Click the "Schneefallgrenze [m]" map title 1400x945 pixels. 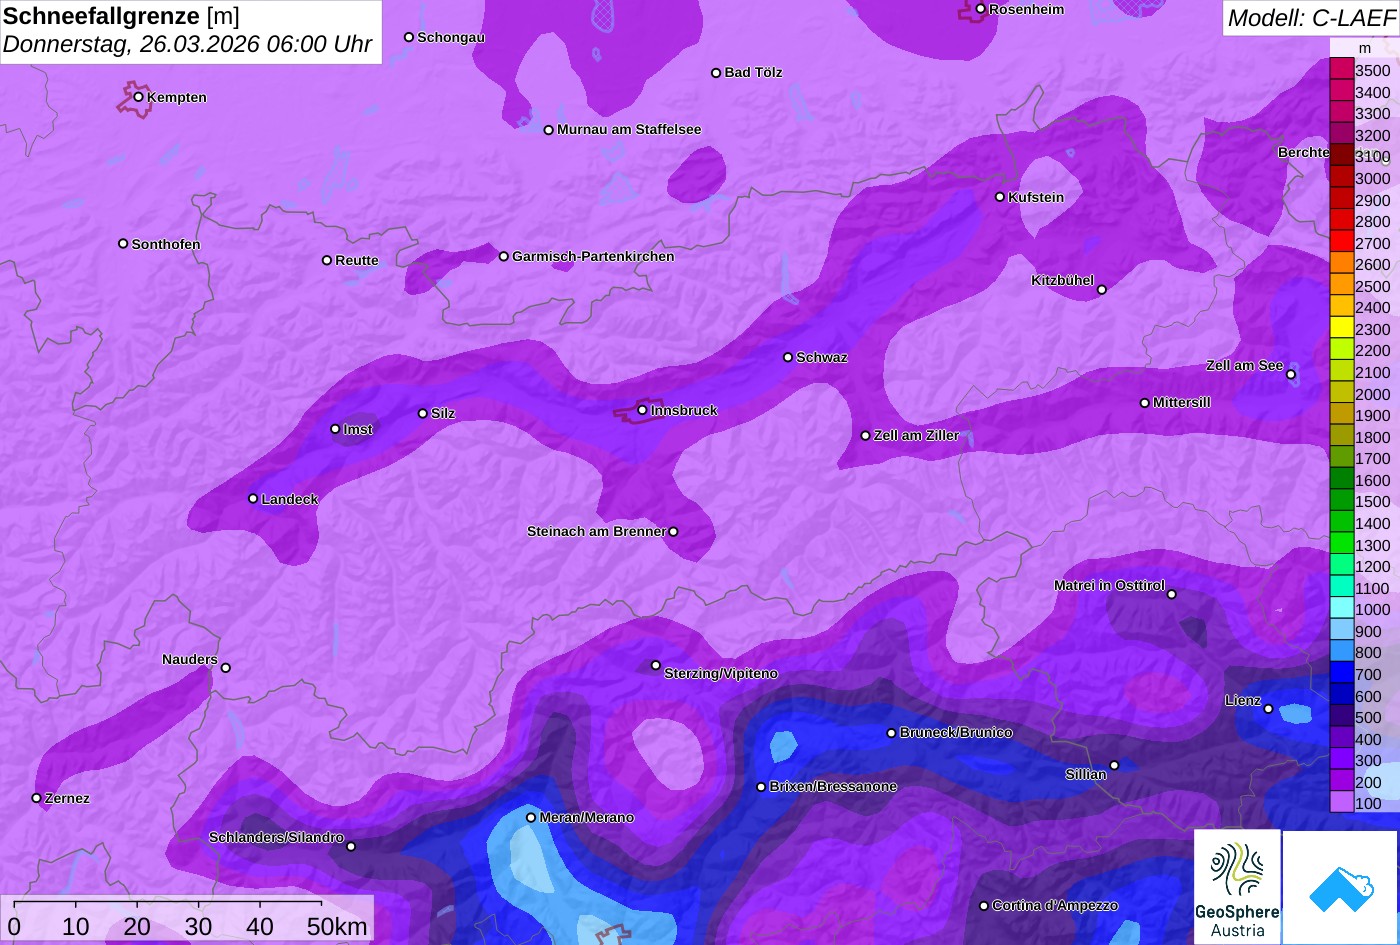(x=121, y=16)
